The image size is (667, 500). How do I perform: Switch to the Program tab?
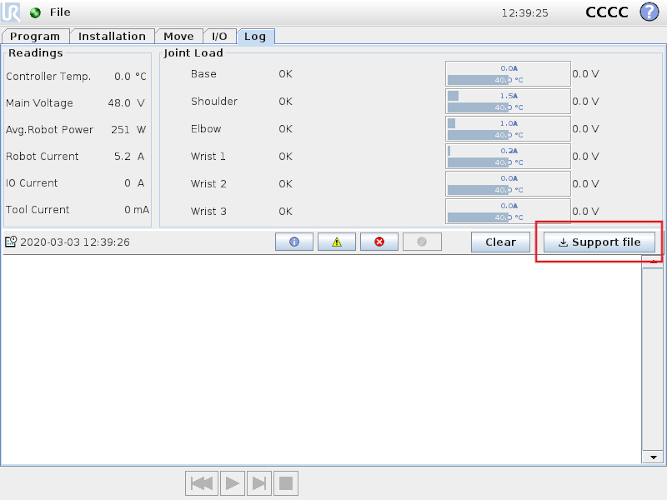[x=35, y=36]
